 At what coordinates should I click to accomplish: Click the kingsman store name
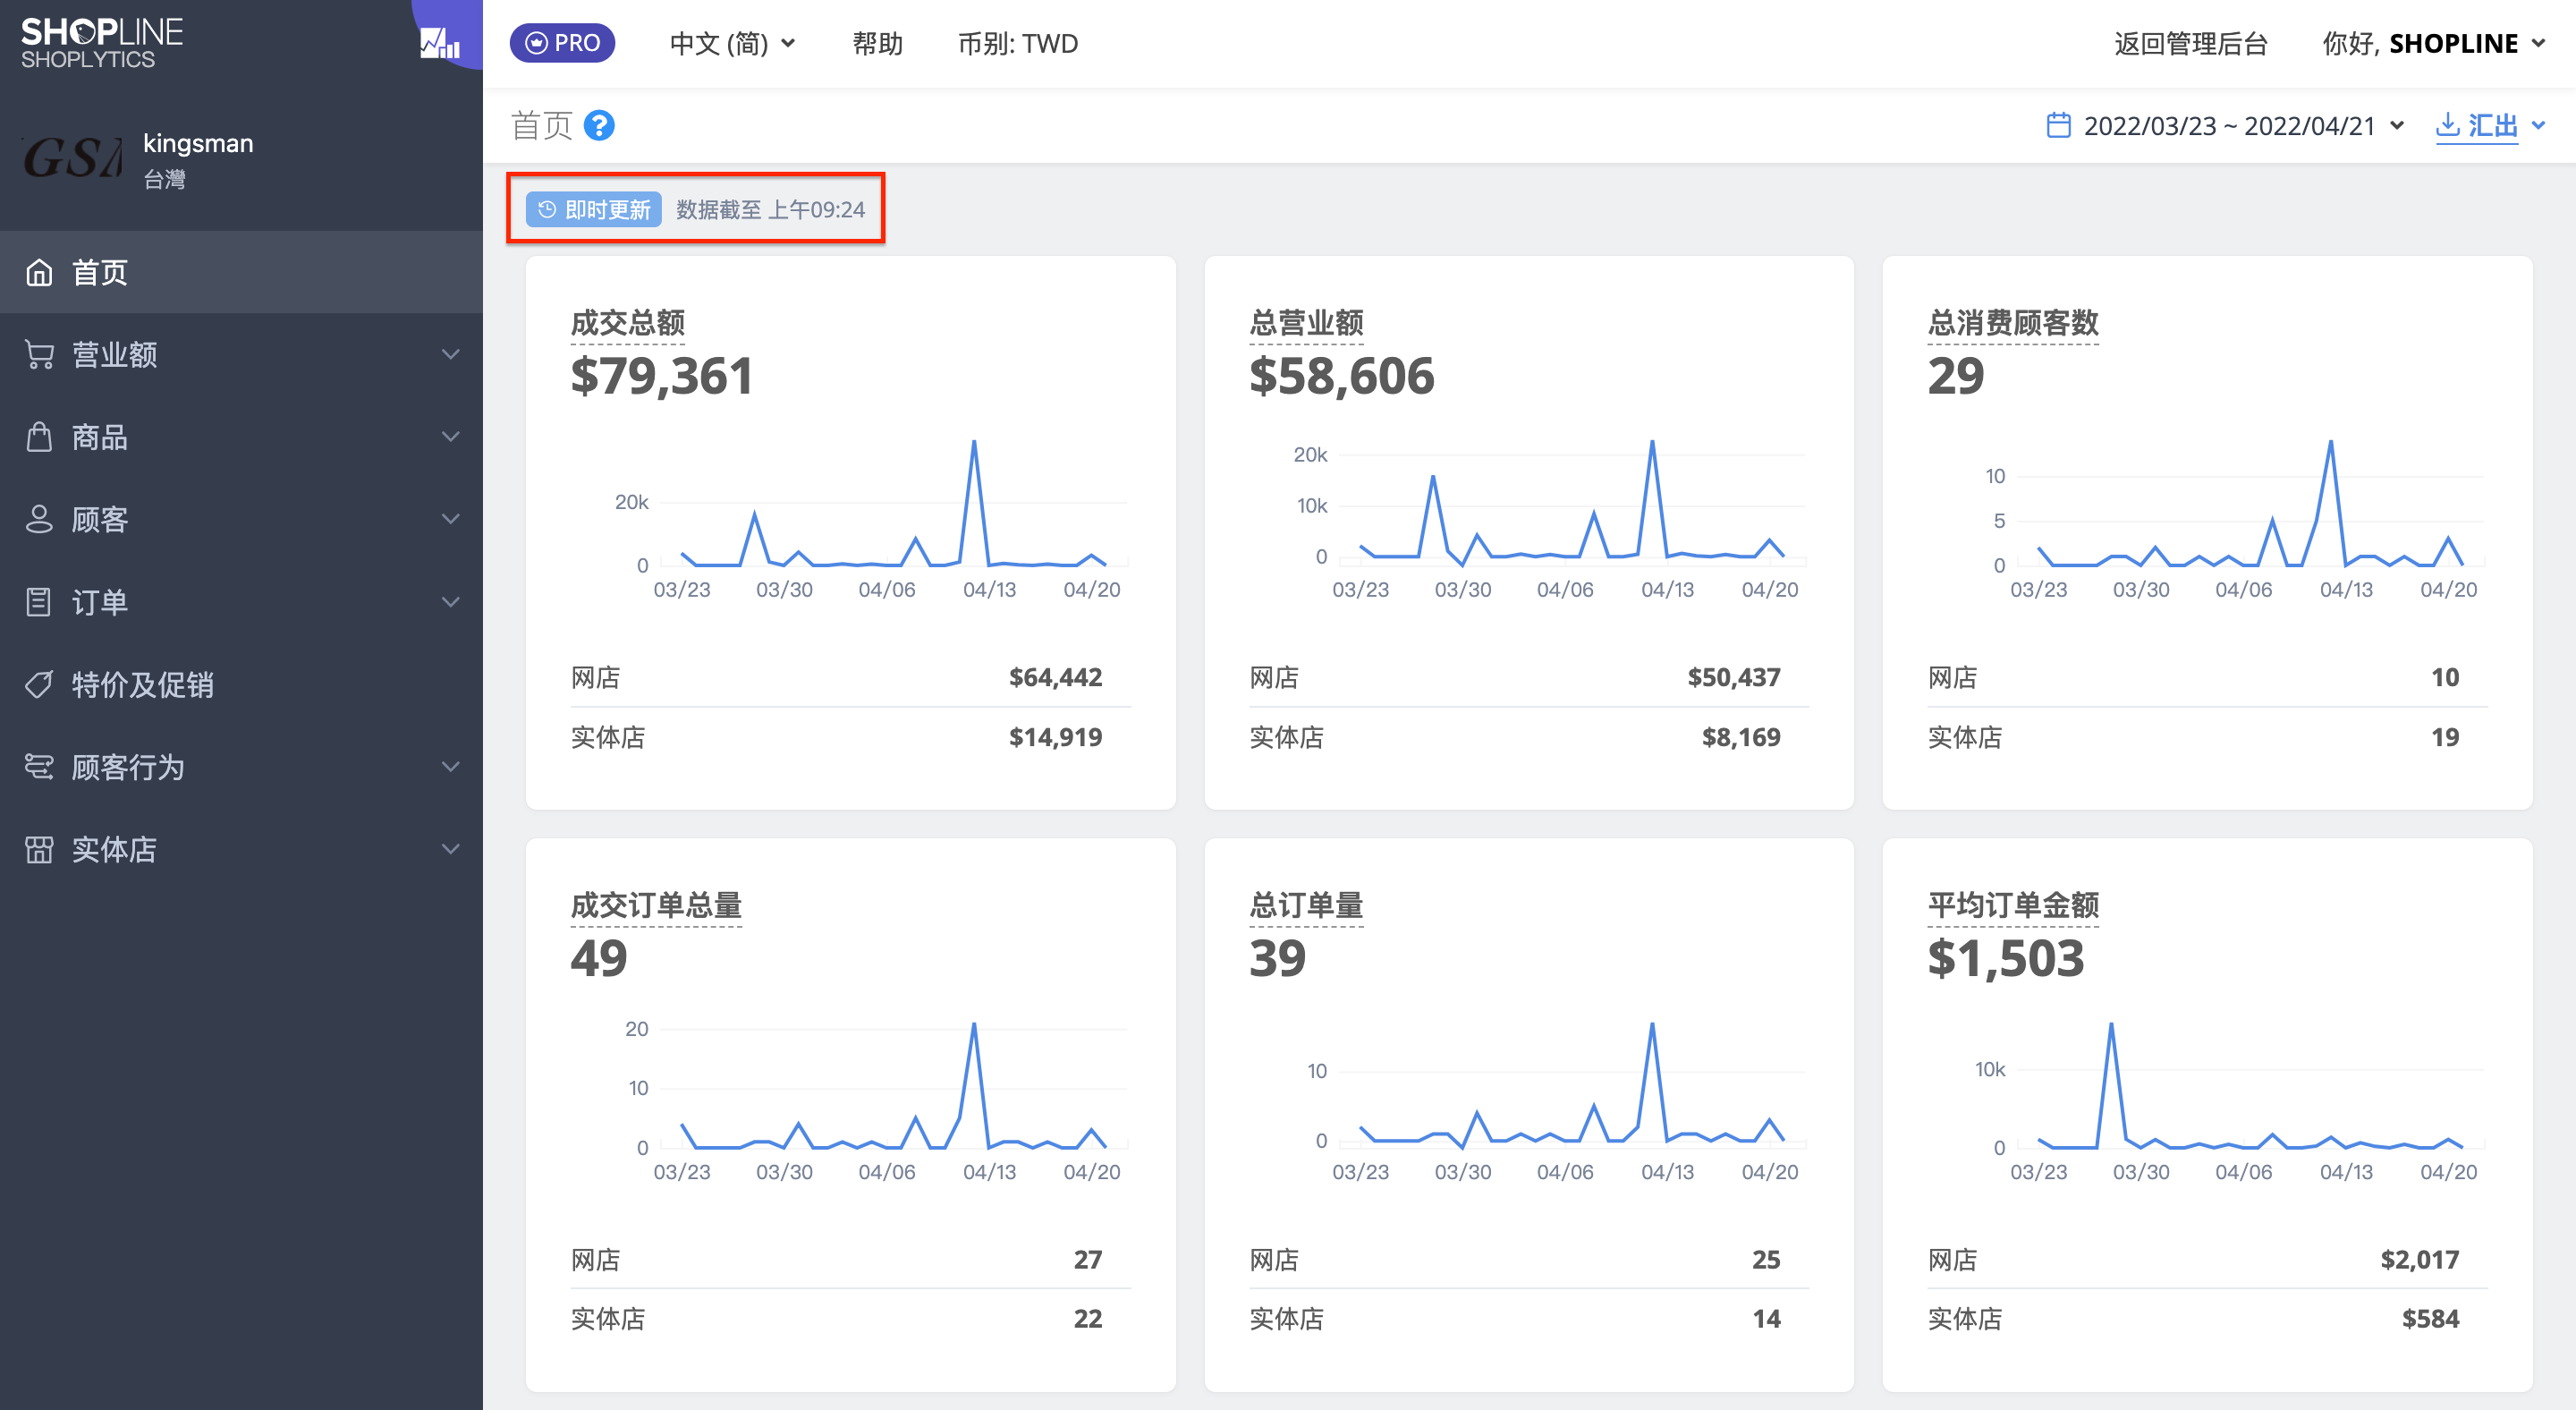point(198,143)
